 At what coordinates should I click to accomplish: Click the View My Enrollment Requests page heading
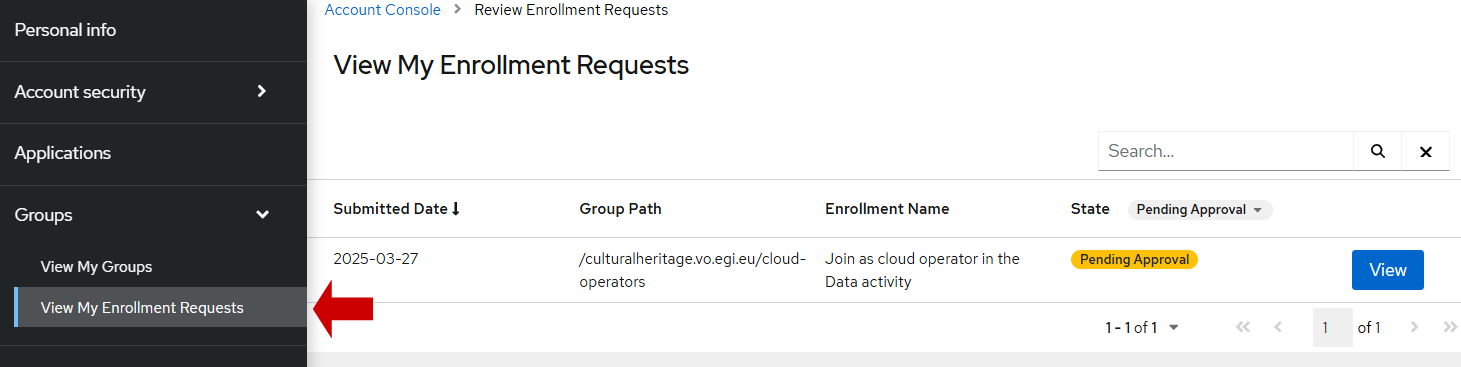(x=511, y=65)
